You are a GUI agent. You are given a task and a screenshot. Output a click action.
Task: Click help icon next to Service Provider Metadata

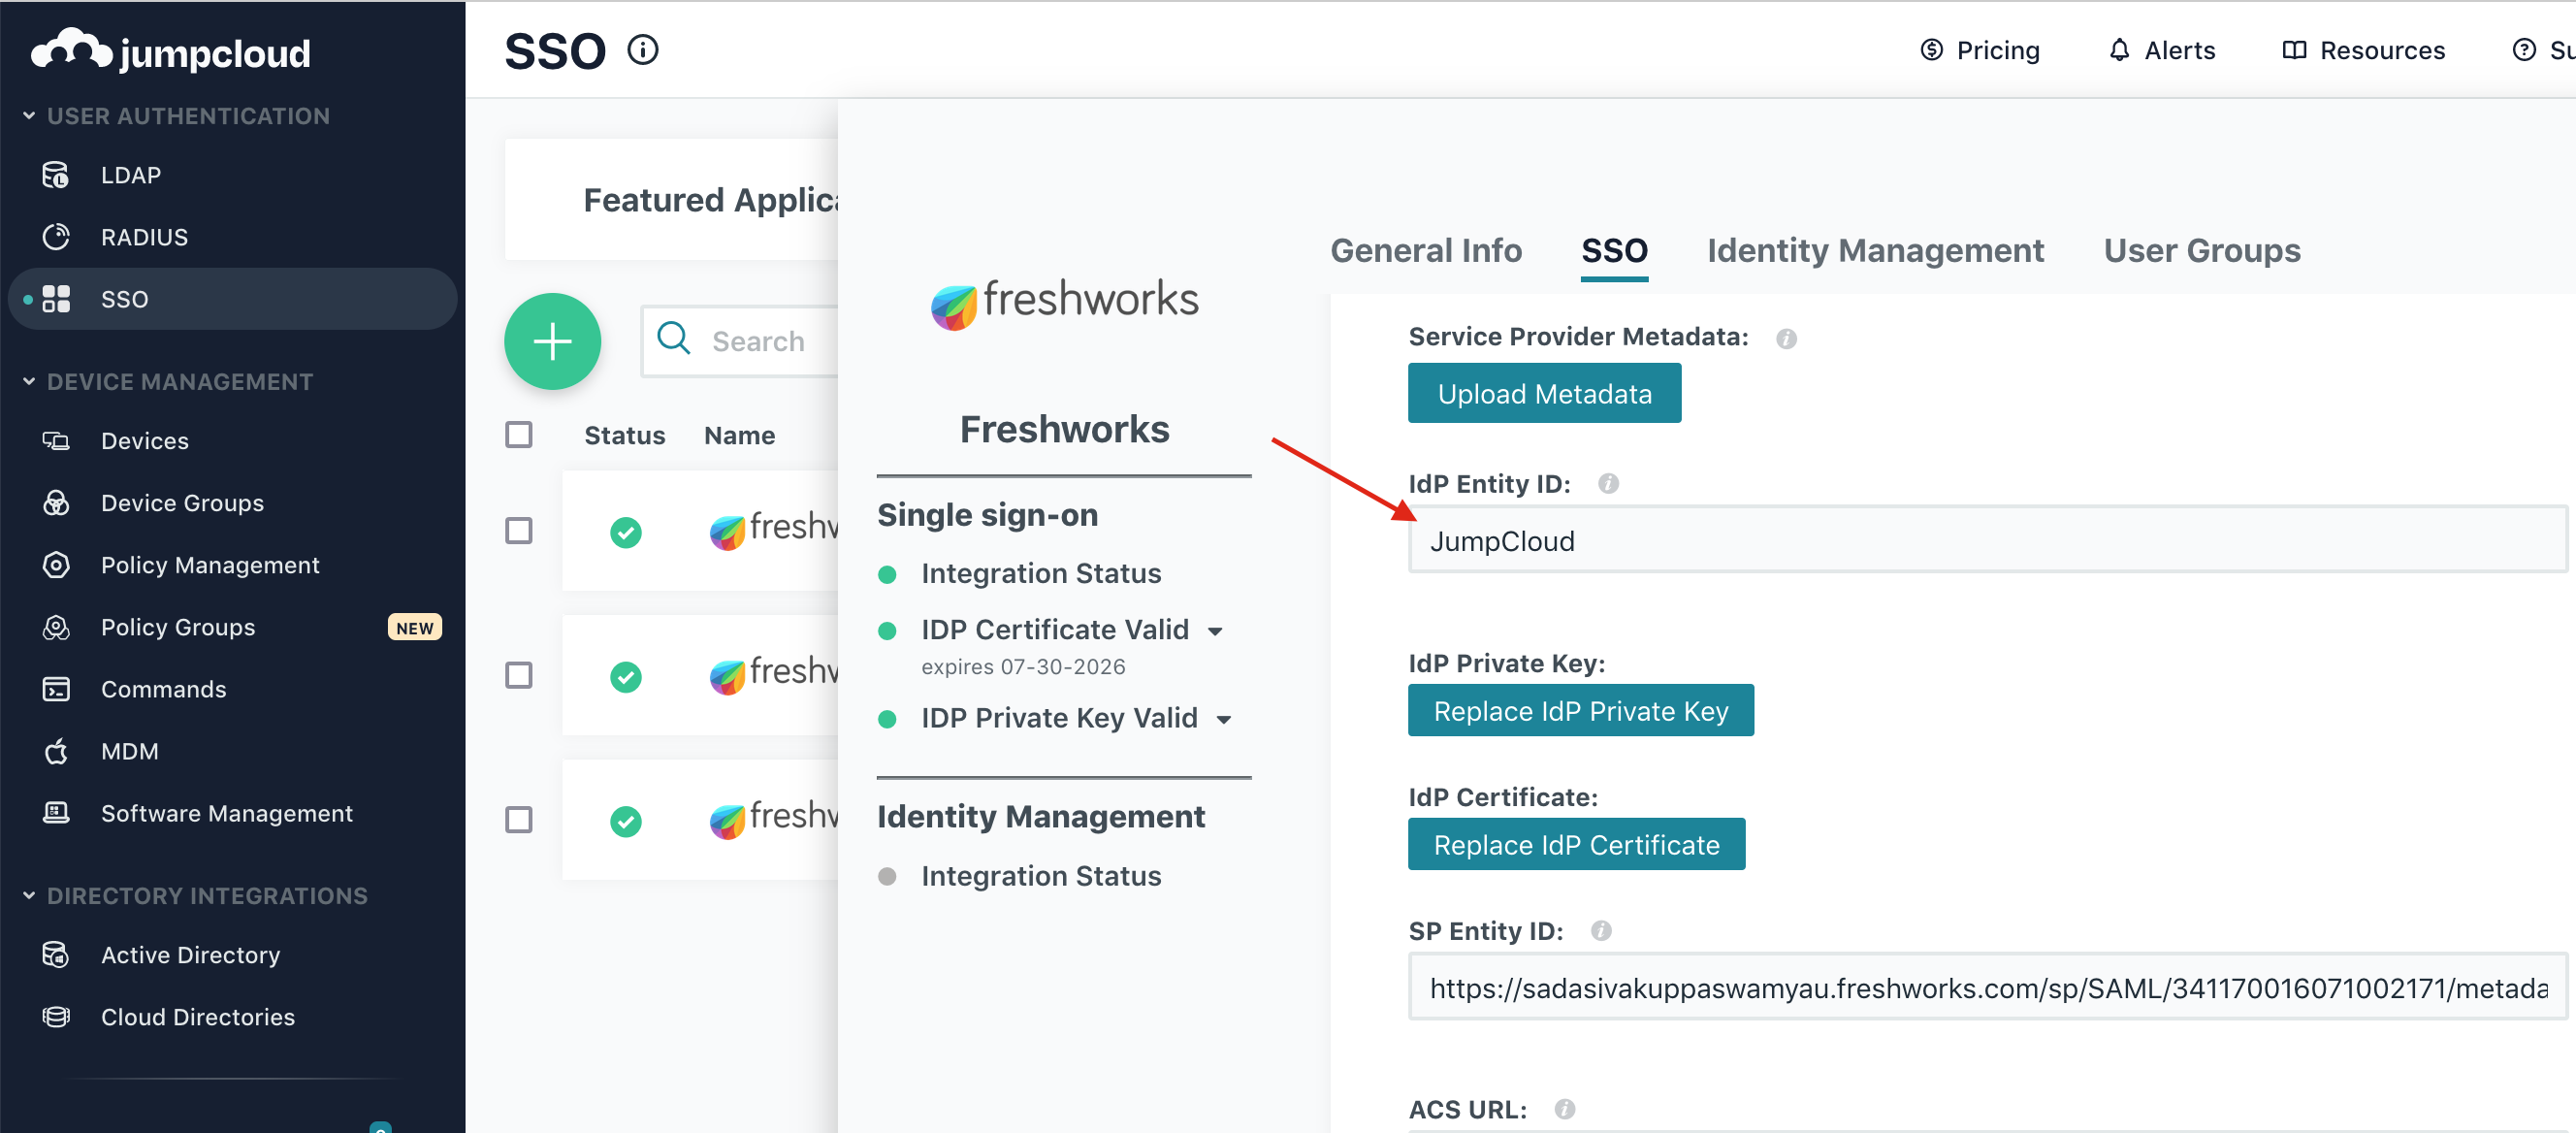pos(1786,338)
